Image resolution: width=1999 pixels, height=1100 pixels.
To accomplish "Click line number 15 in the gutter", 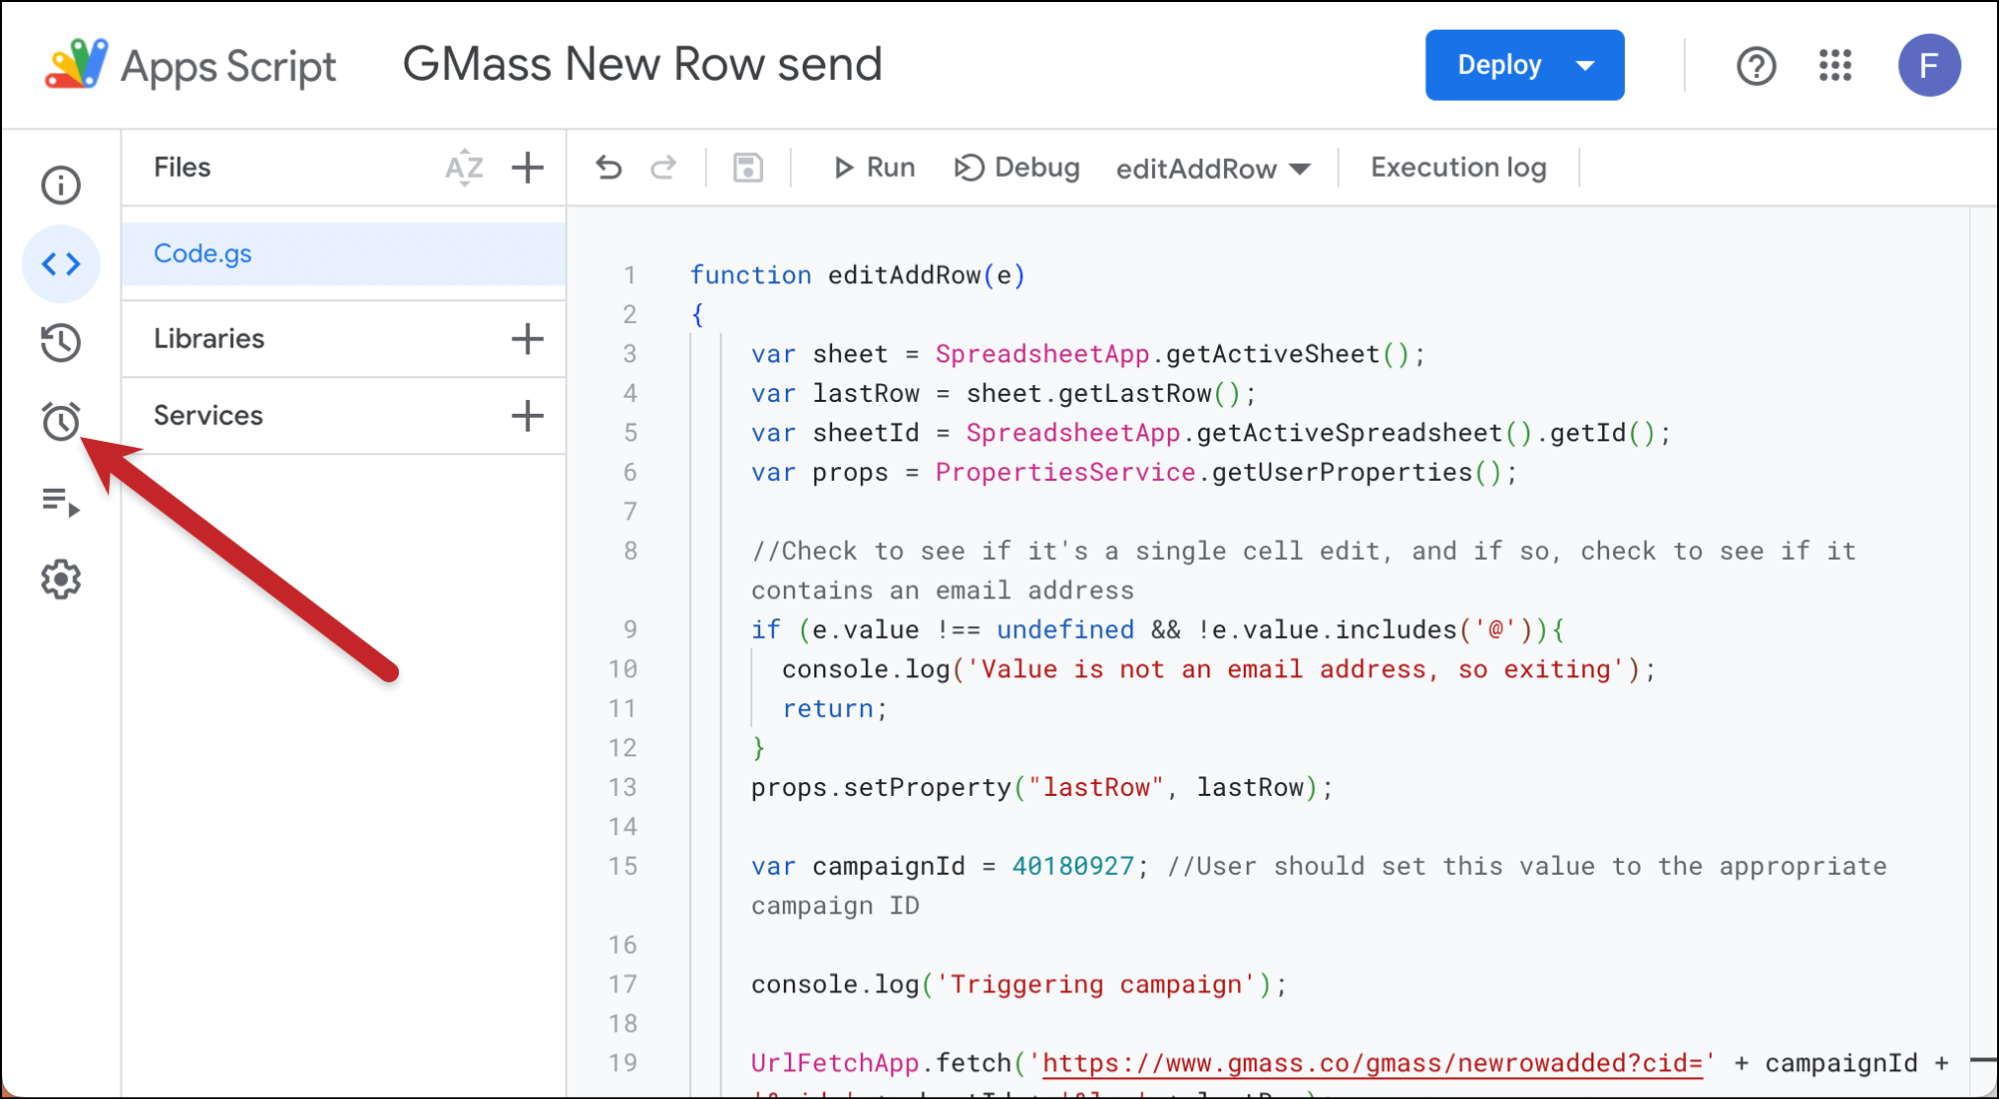I will click(623, 867).
